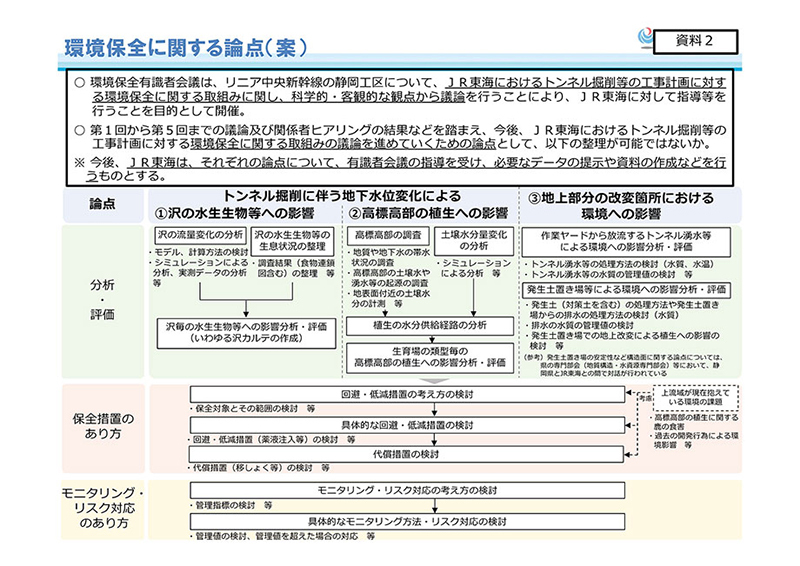Click box 沢毎の水生生物等への影響分析・評価
This screenshot has width=800, height=566.
(246, 333)
